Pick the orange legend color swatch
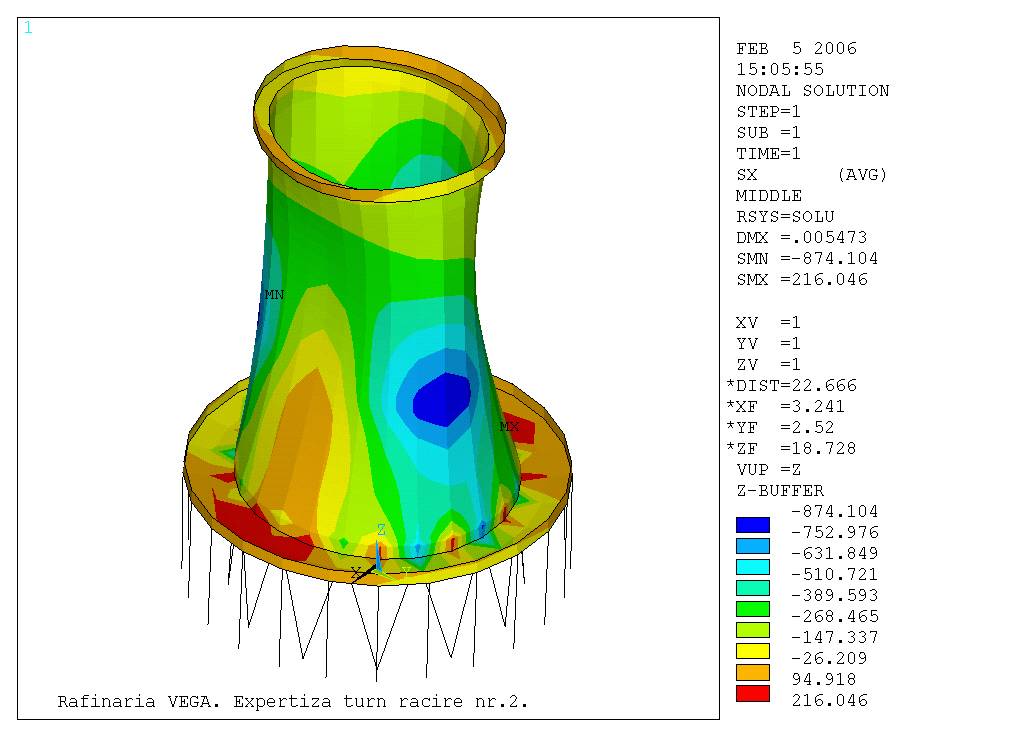The width and height of the screenshot is (1020, 737). tap(752, 672)
